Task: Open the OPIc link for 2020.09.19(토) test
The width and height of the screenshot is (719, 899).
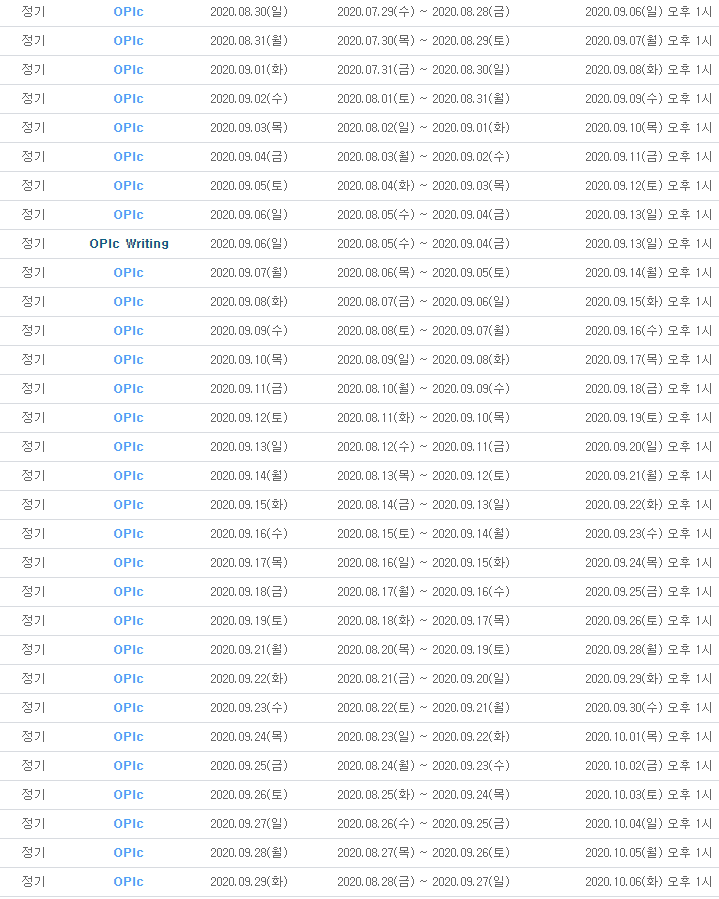Action: 128,621
